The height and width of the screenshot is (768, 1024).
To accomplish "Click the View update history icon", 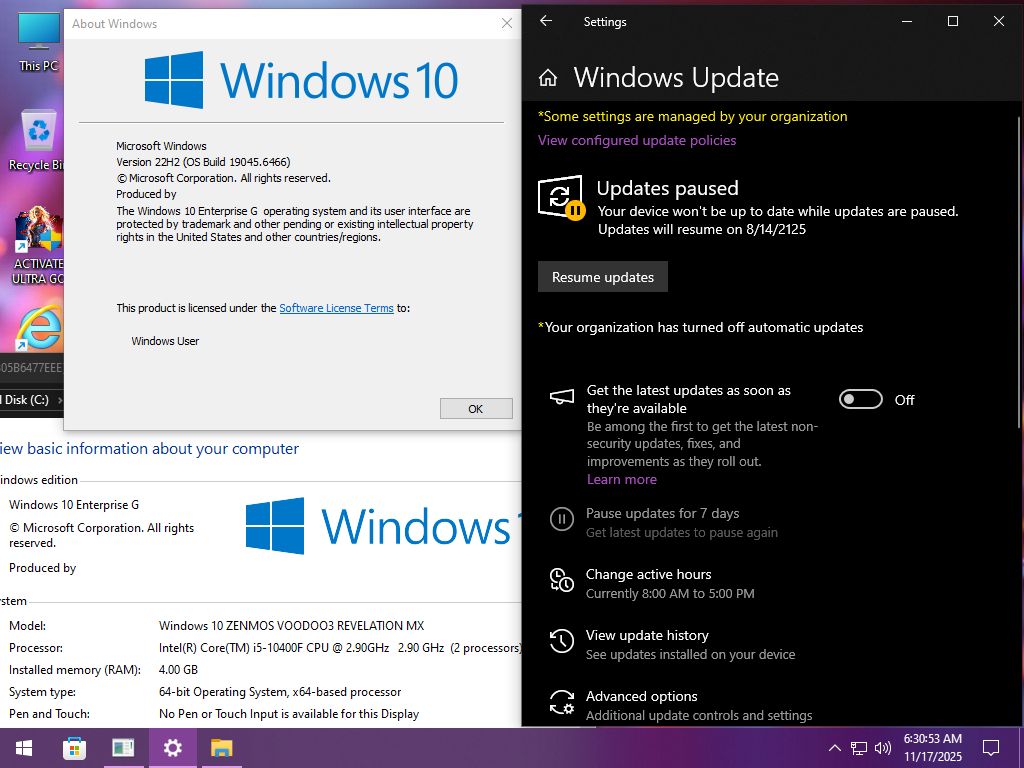I will (562, 641).
